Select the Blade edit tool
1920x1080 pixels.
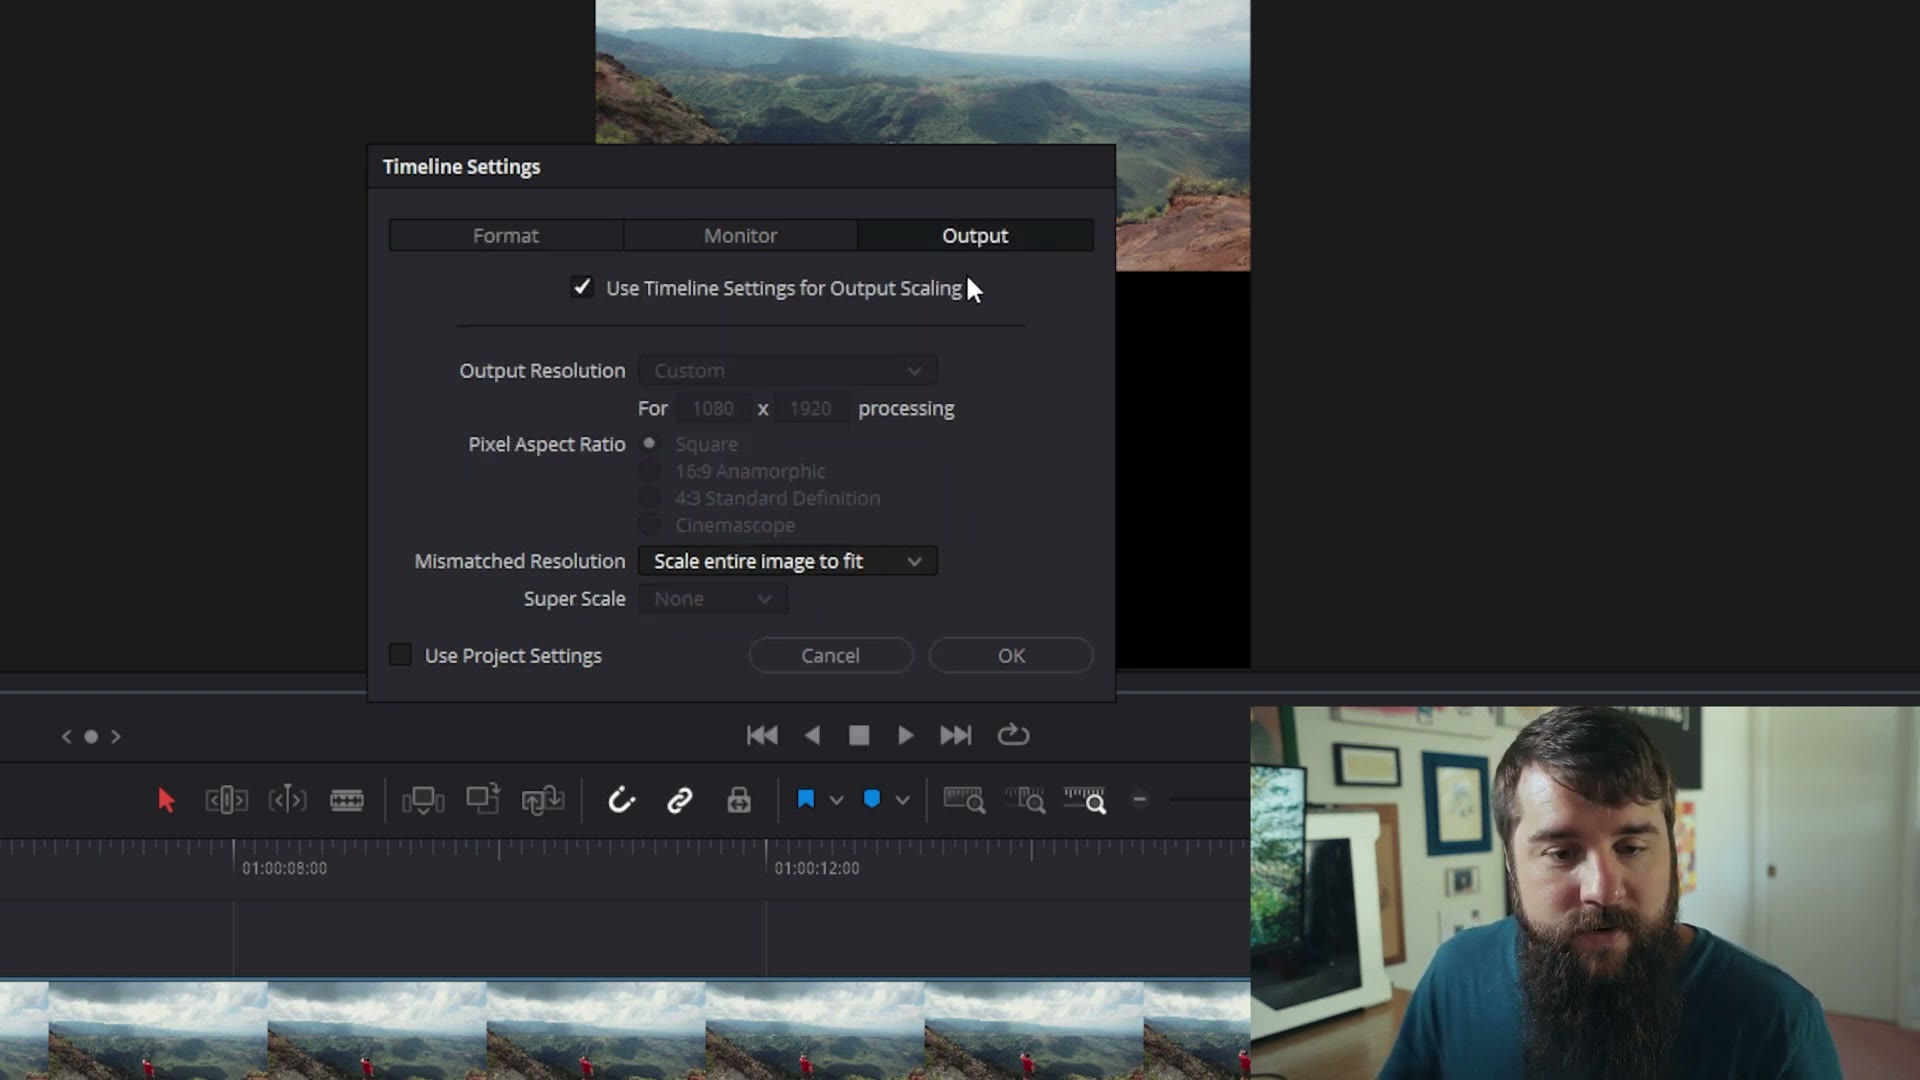pyautogui.click(x=347, y=800)
